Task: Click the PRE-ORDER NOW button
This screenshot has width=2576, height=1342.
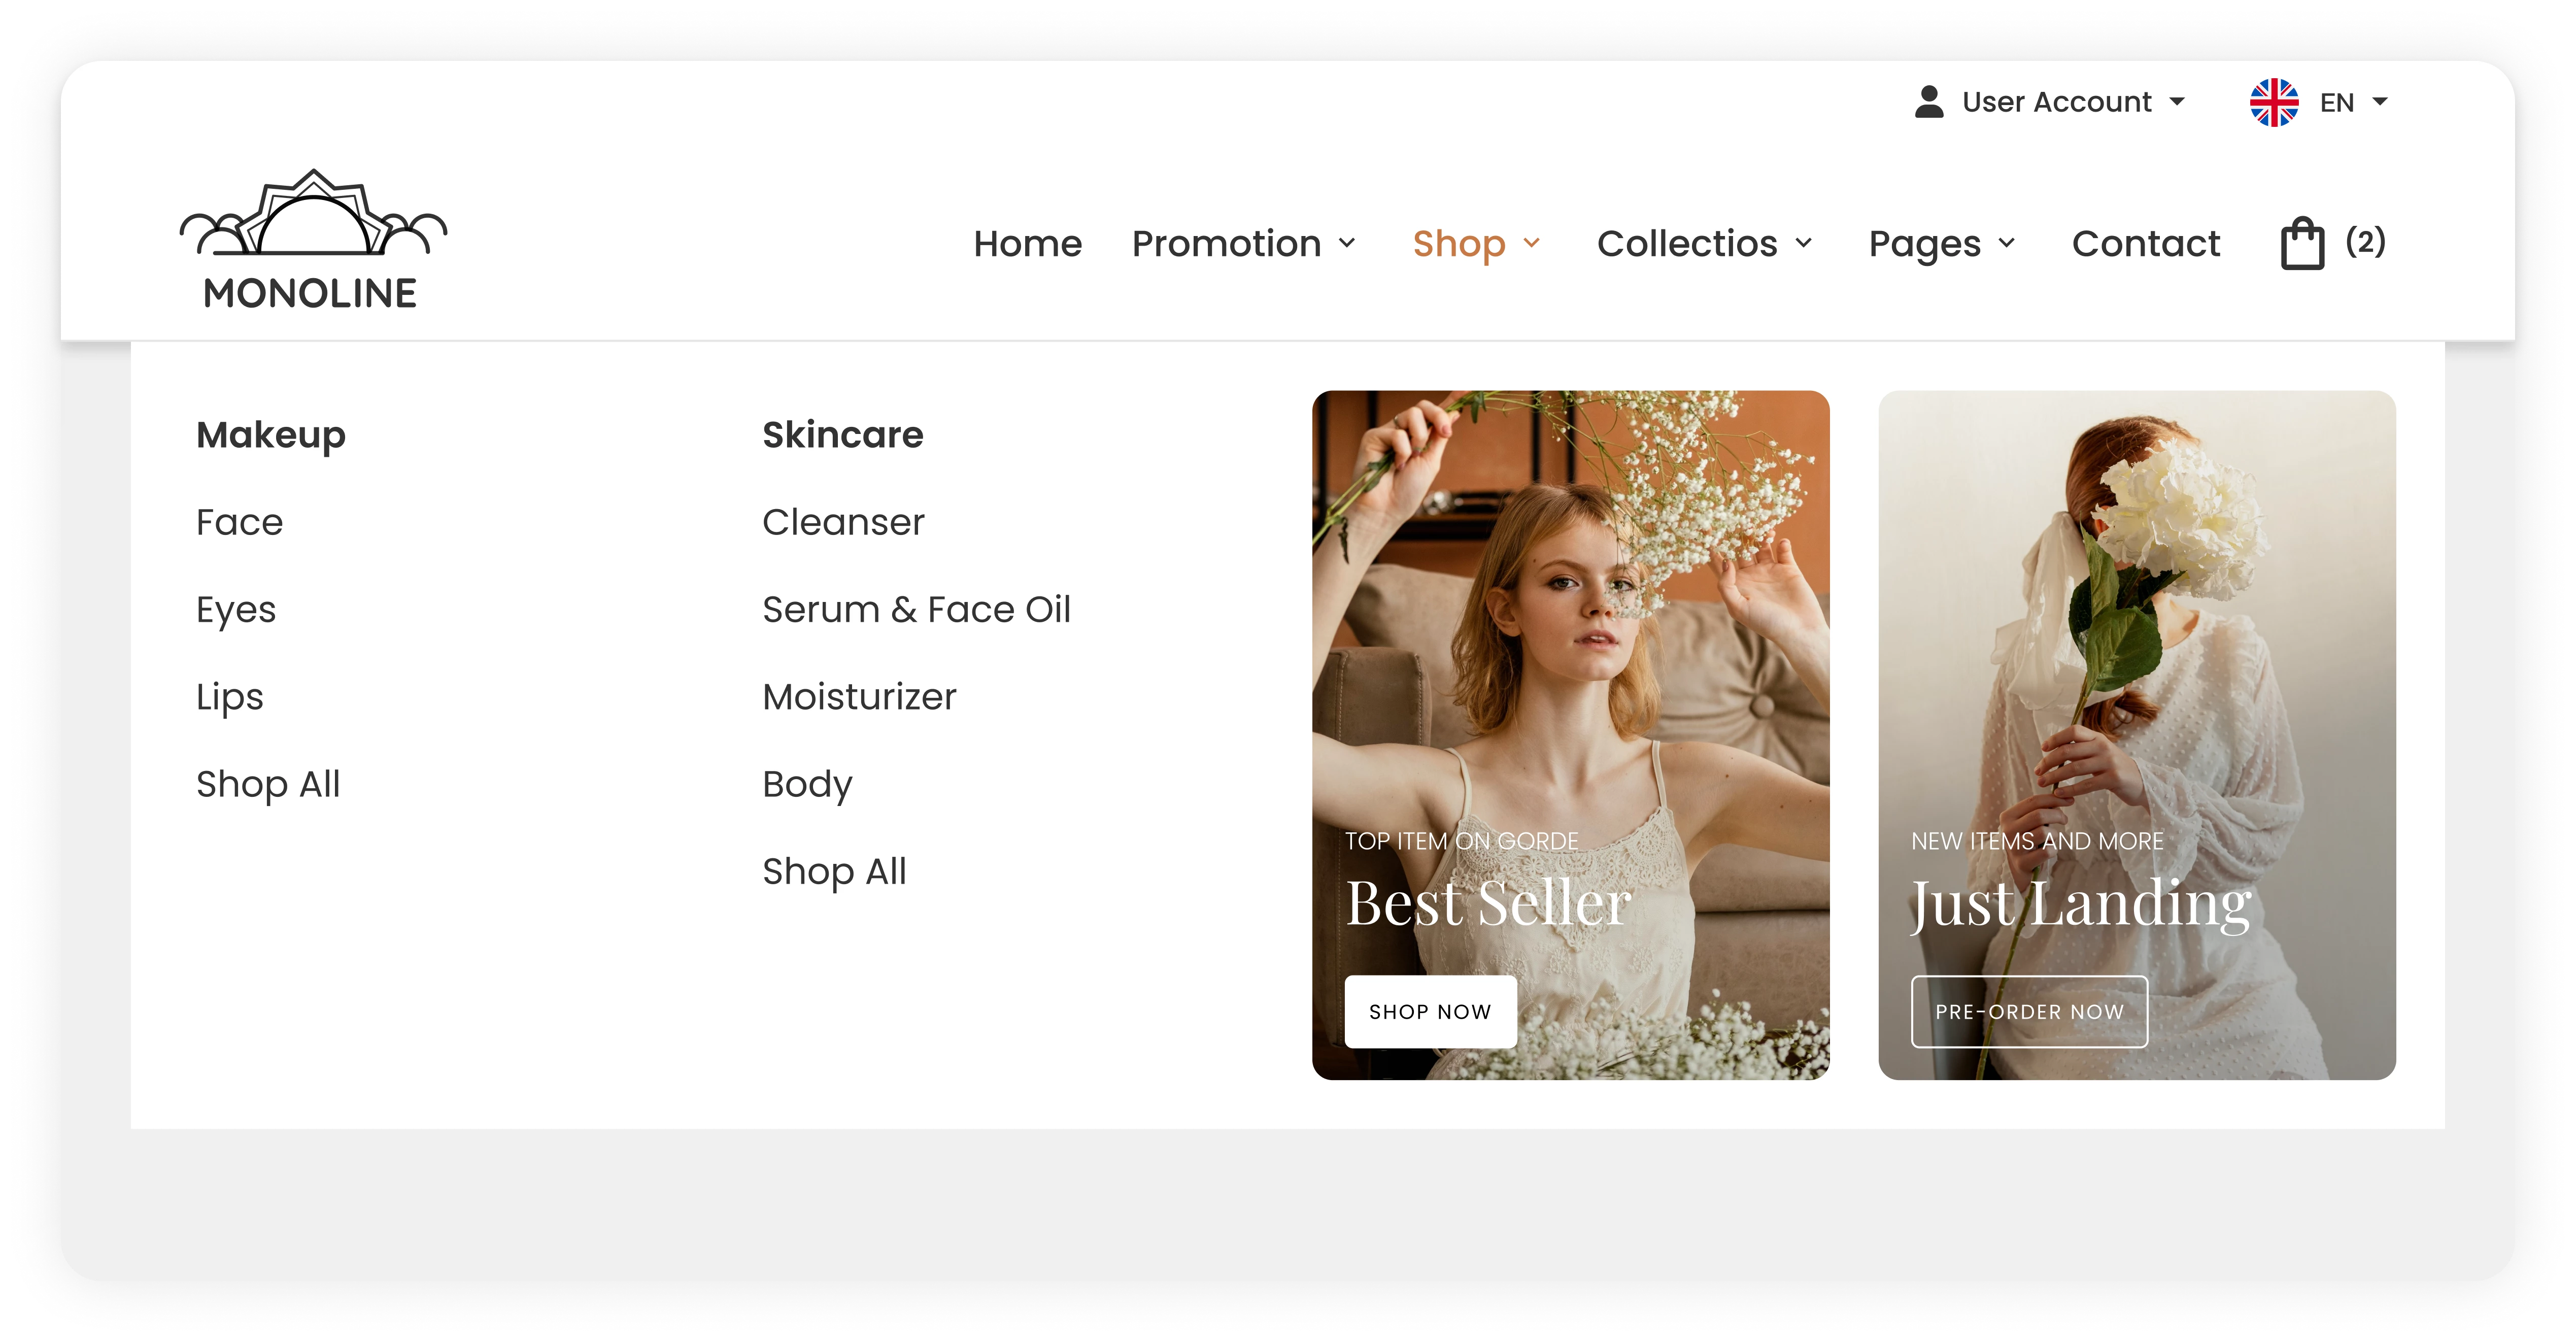Action: (2030, 1012)
